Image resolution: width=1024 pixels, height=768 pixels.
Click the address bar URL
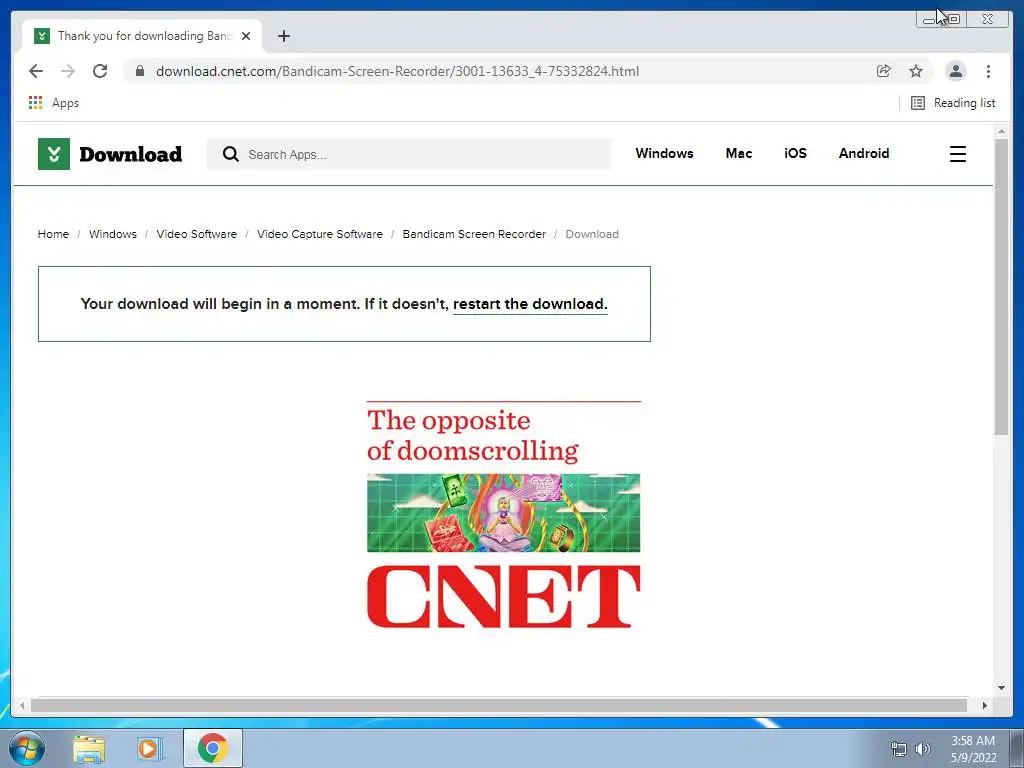click(x=397, y=71)
